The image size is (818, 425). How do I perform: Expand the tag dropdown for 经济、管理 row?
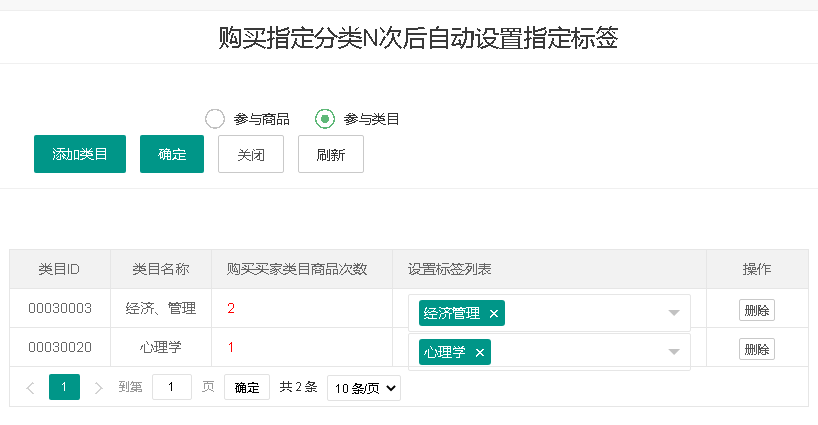pyautogui.click(x=674, y=313)
